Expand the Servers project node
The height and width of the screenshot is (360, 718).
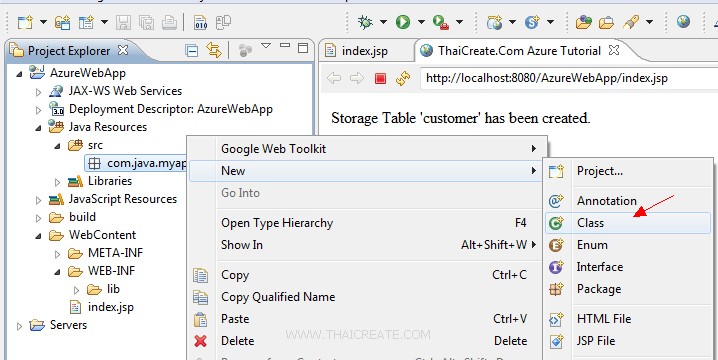19,326
